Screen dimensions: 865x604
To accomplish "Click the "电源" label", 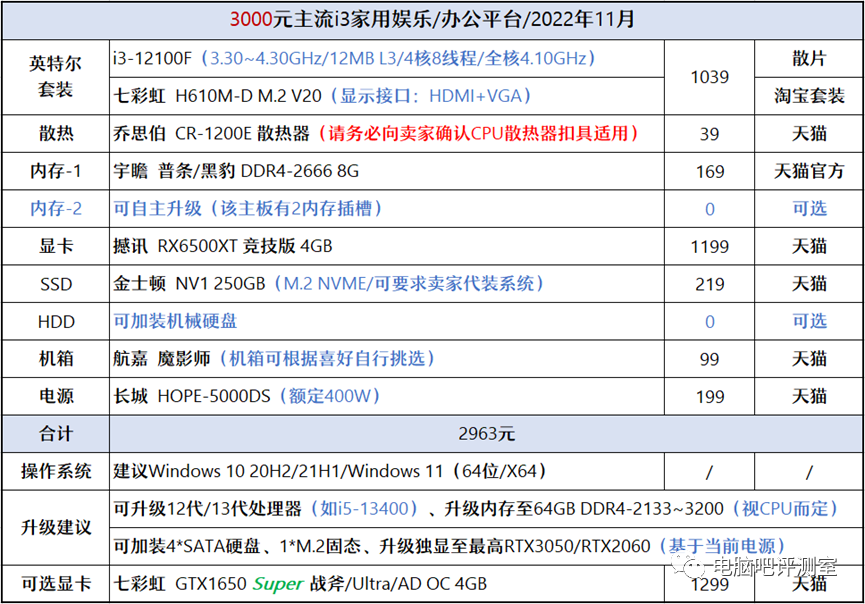I will (56, 396).
